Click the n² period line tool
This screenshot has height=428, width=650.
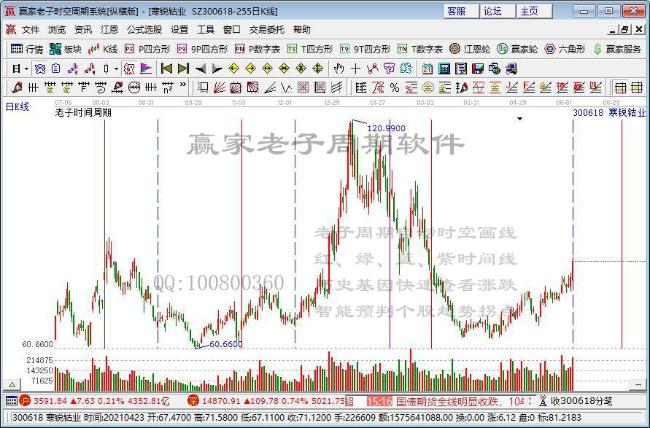pos(167,88)
